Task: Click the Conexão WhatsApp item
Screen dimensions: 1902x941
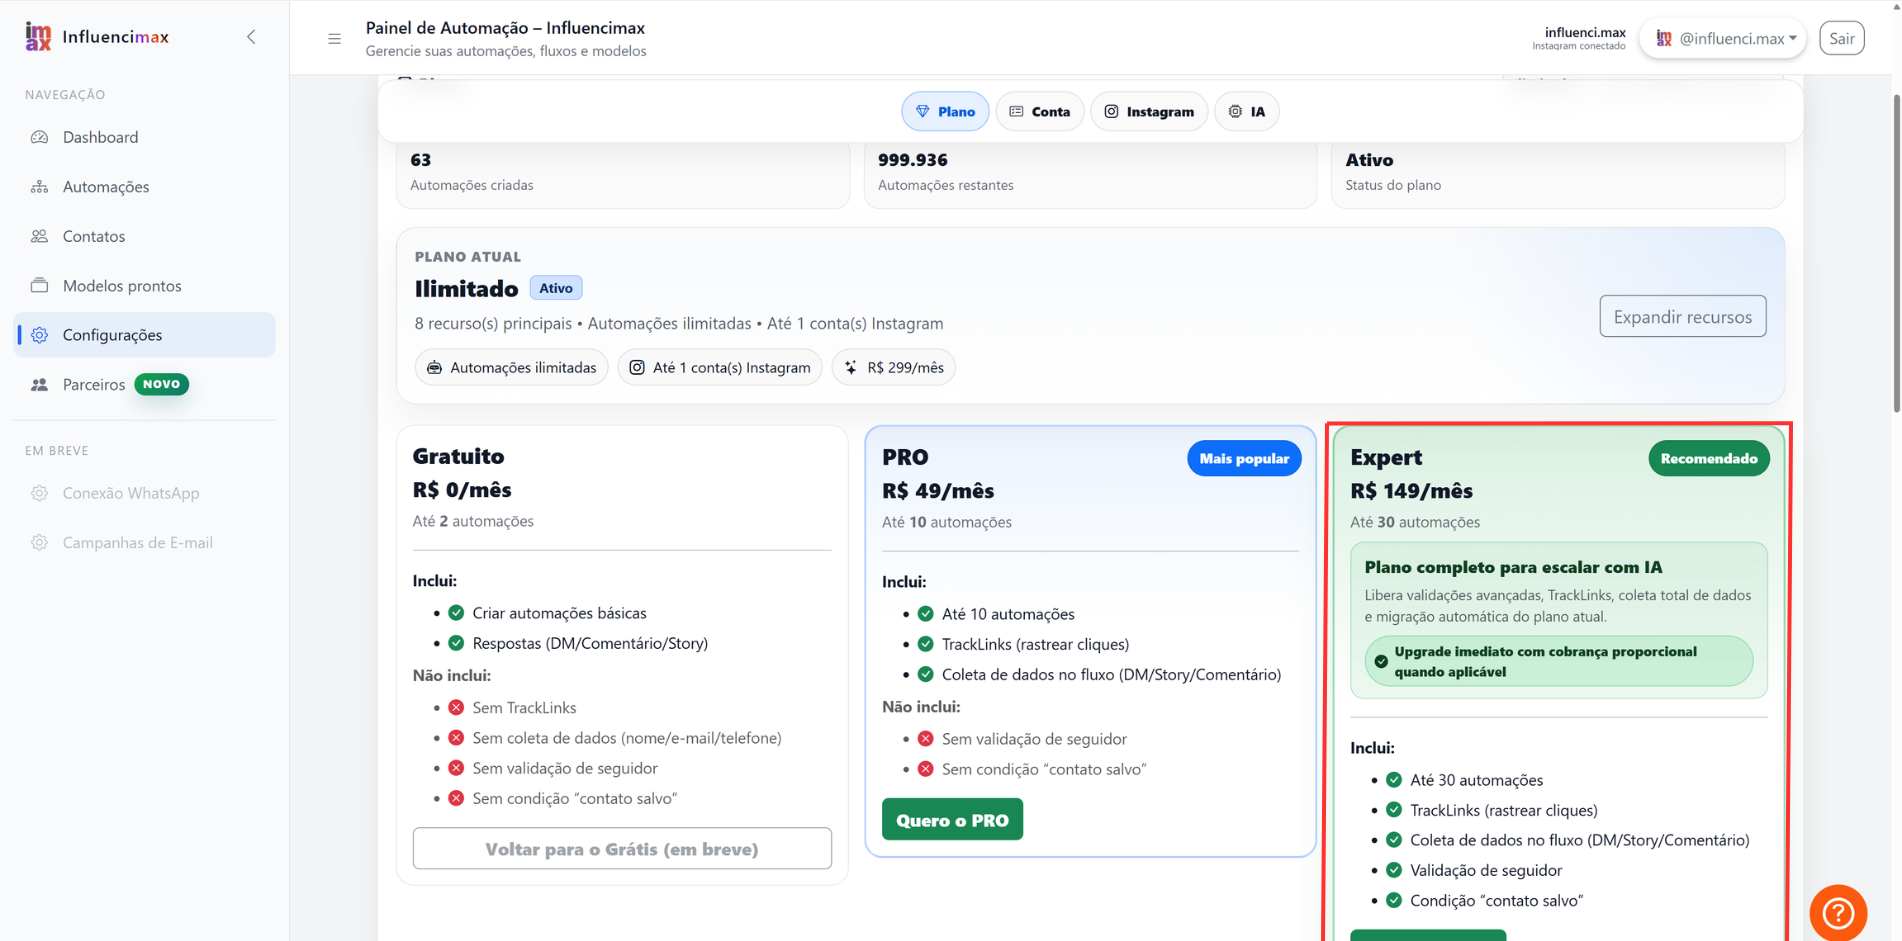Action: tap(131, 493)
